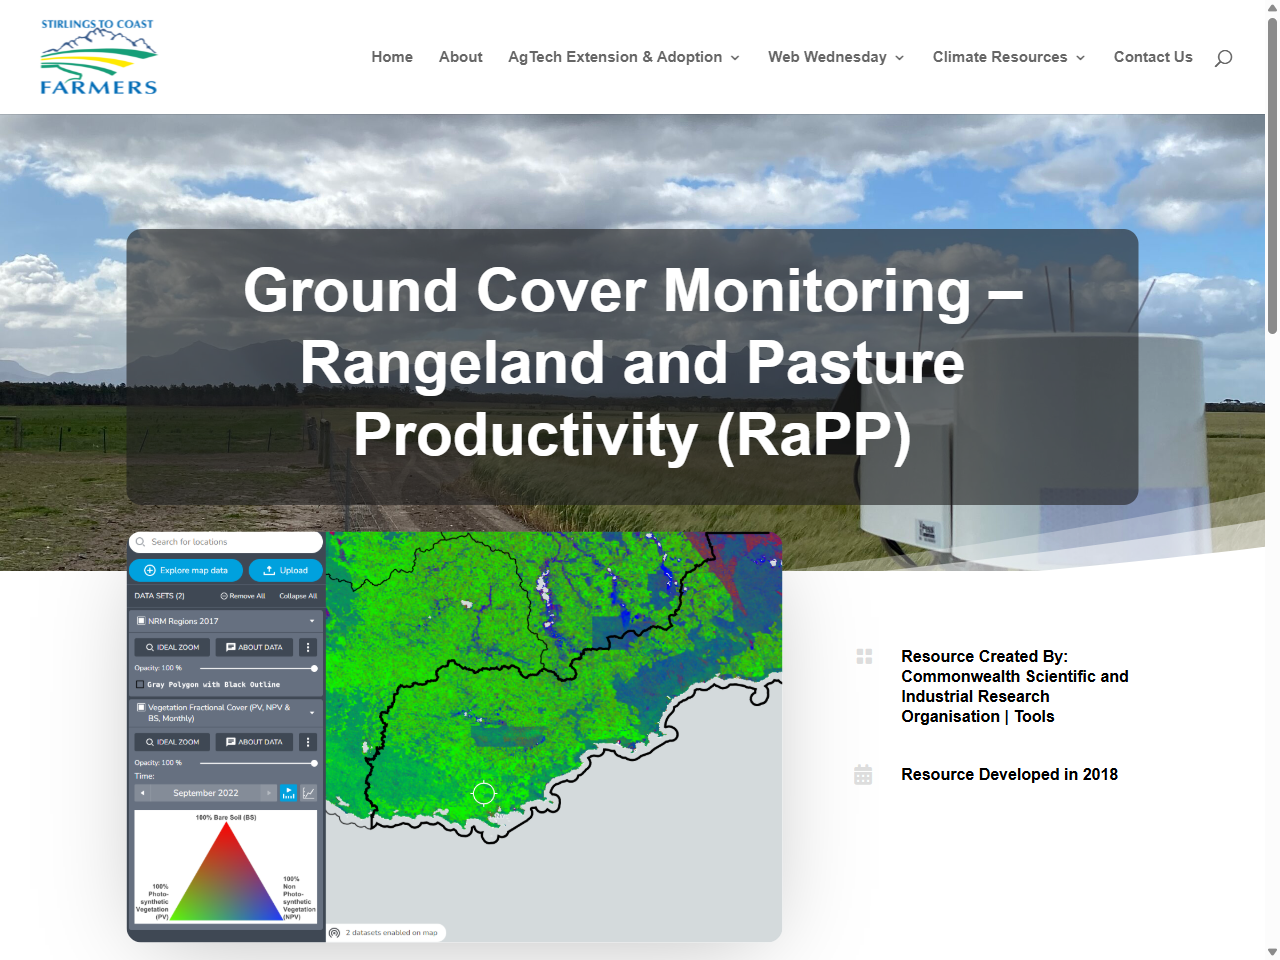Collapse the NRM Regions 2017 layer chevron
1280x960 pixels.
pos(312,621)
